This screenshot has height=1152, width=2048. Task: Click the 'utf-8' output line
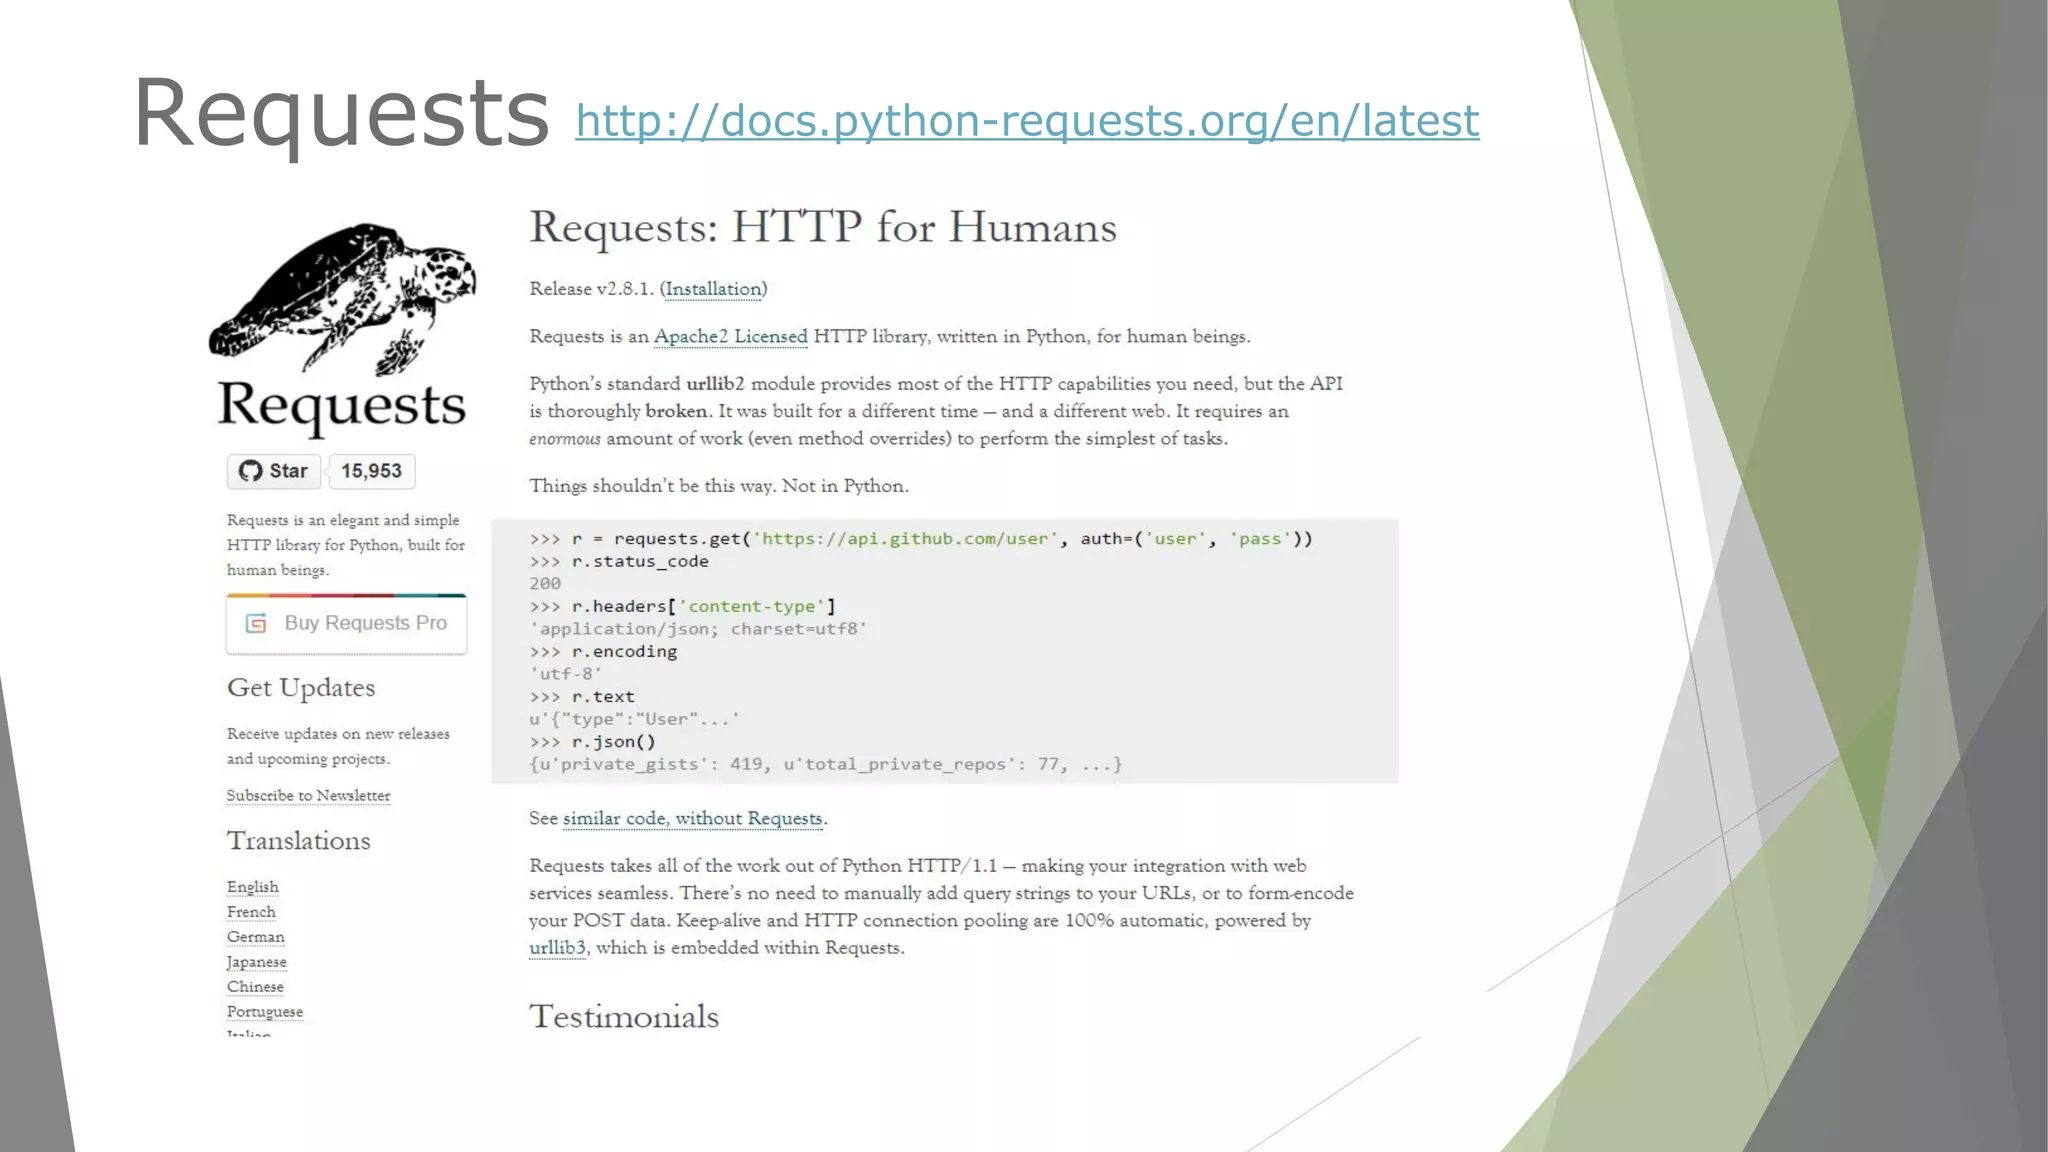click(566, 674)
